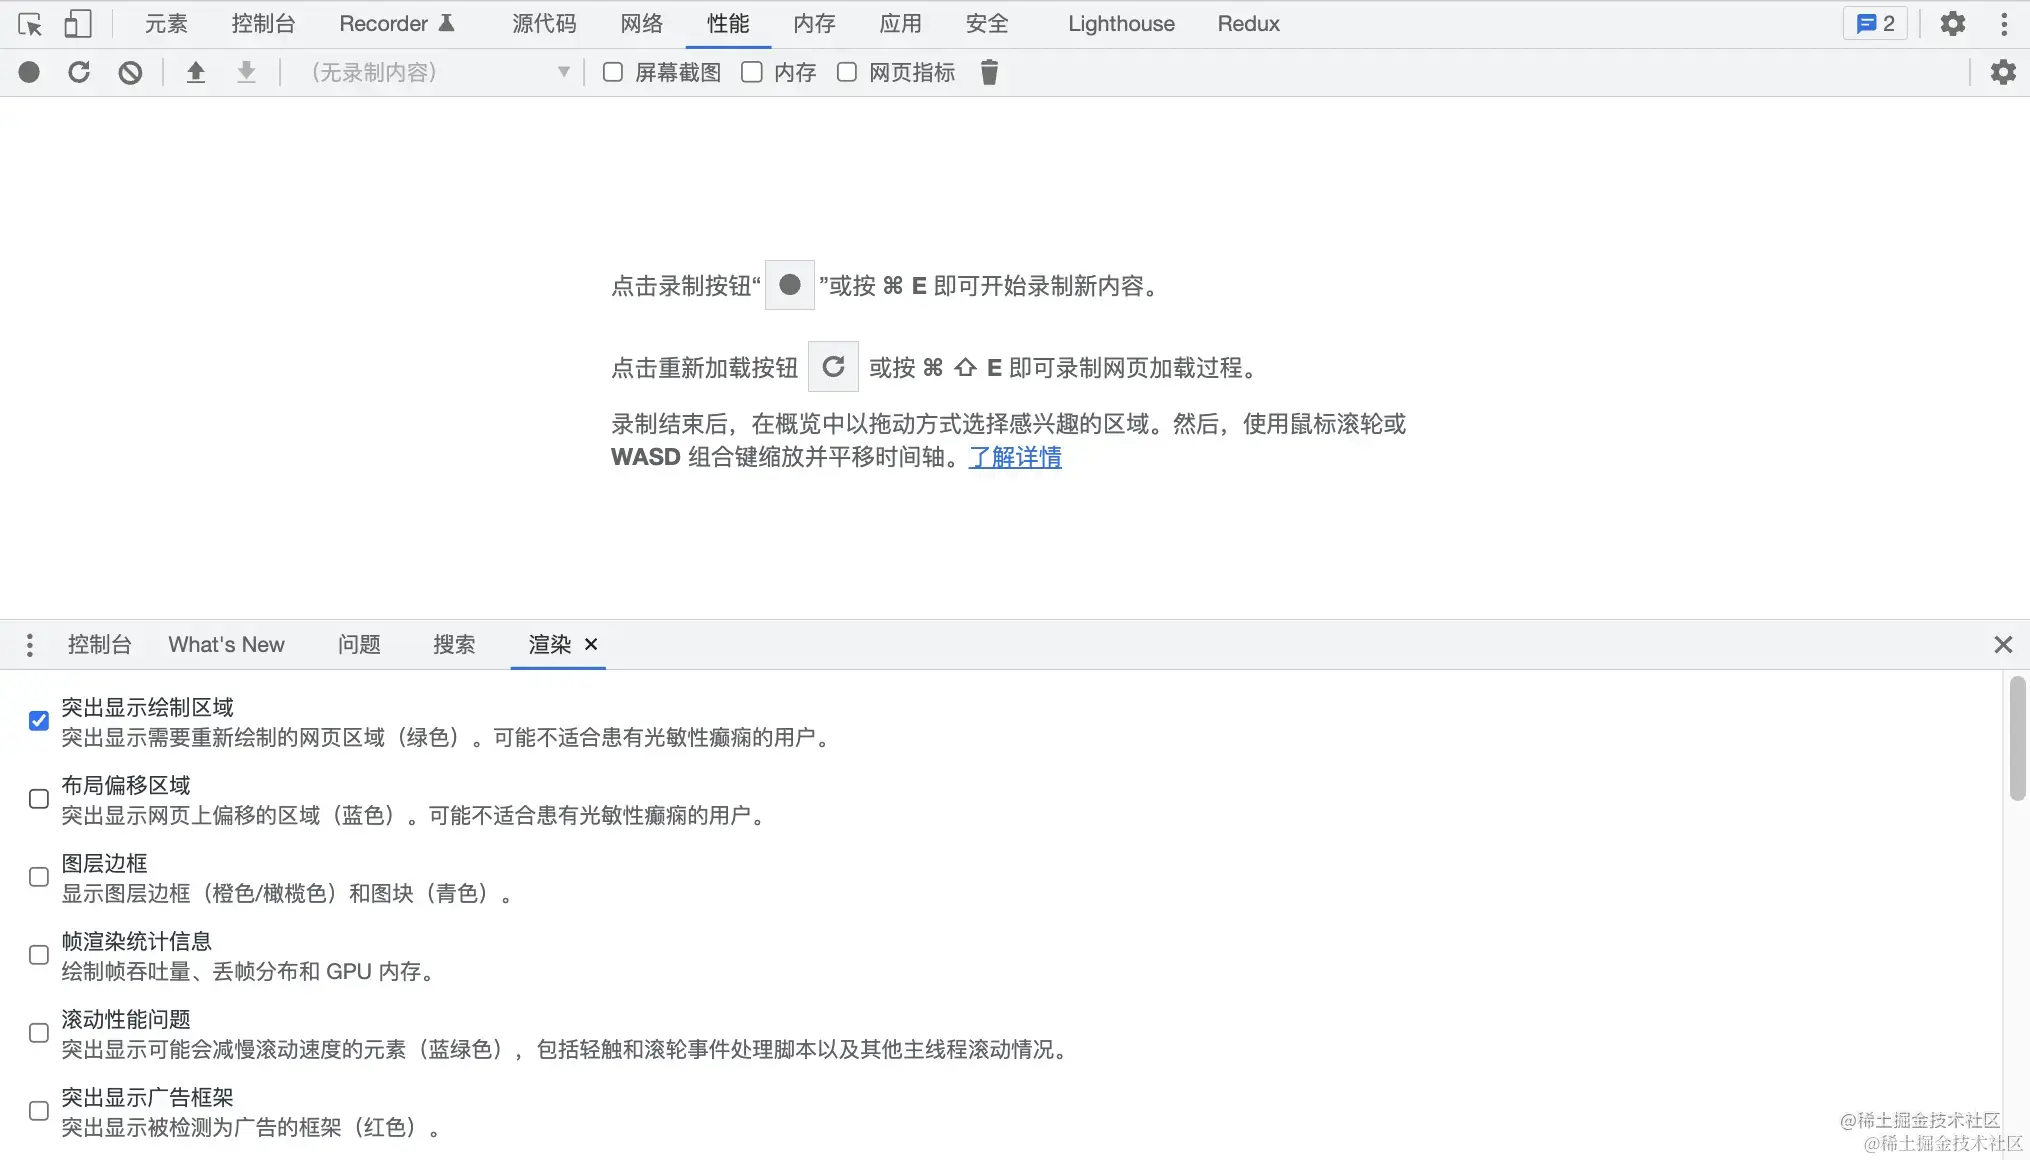Screen dimensions: 2030x1160
Task: Enable 布局偏移区域 highlighting
Action: (x=38, y=798)
